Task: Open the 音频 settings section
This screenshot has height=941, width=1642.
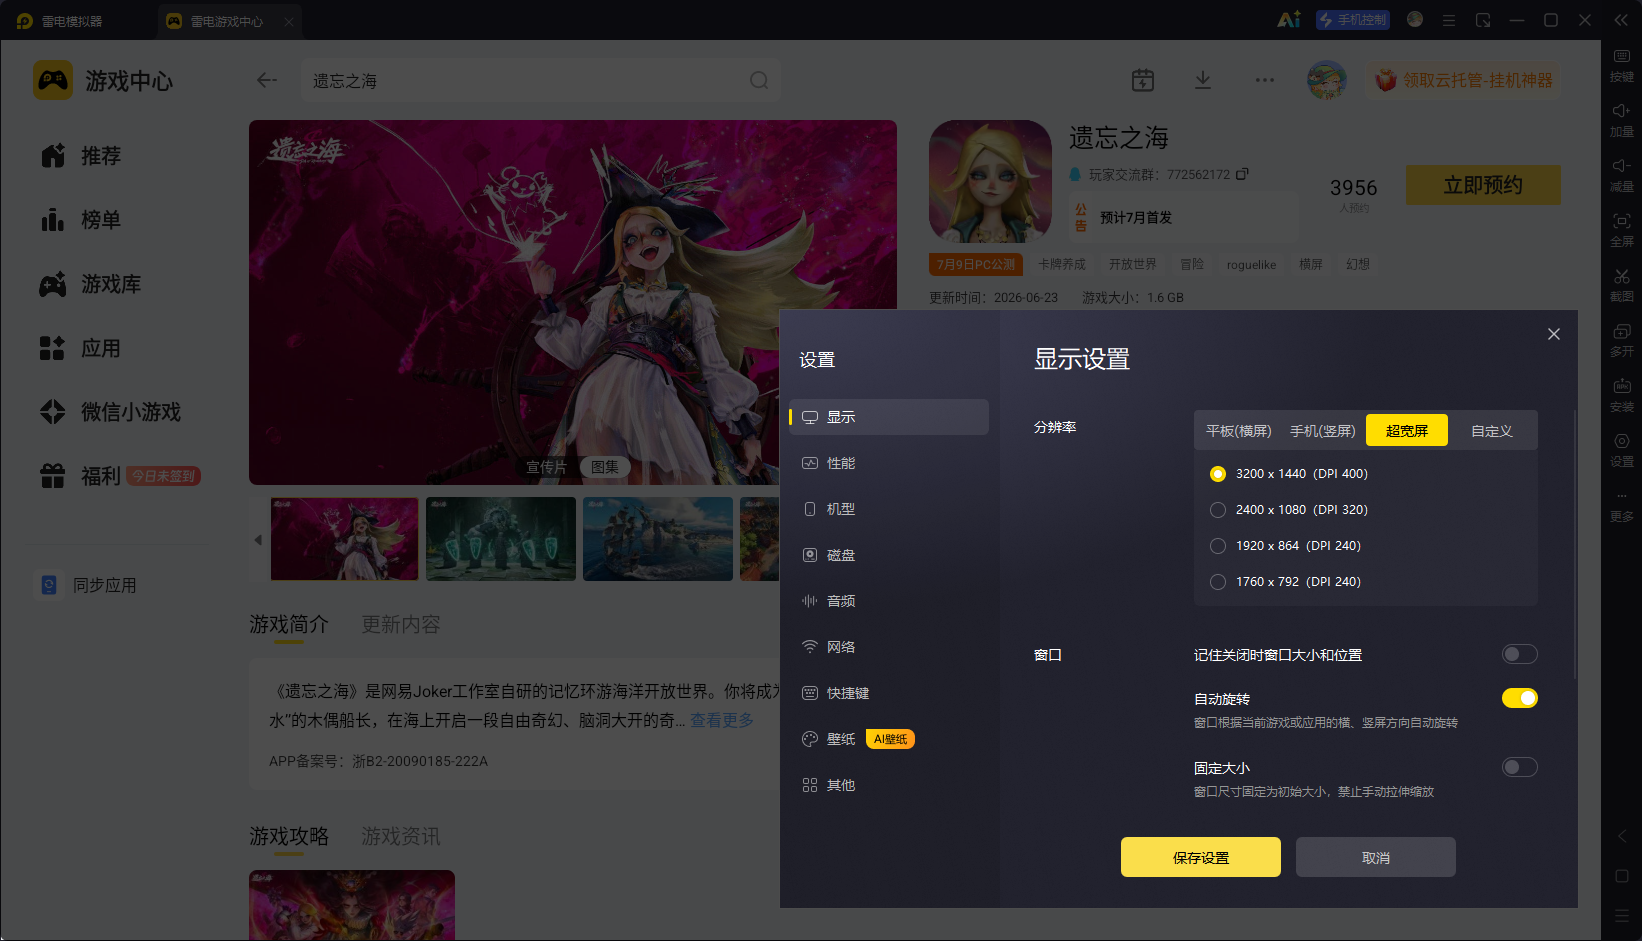Action: pos(888,601)
